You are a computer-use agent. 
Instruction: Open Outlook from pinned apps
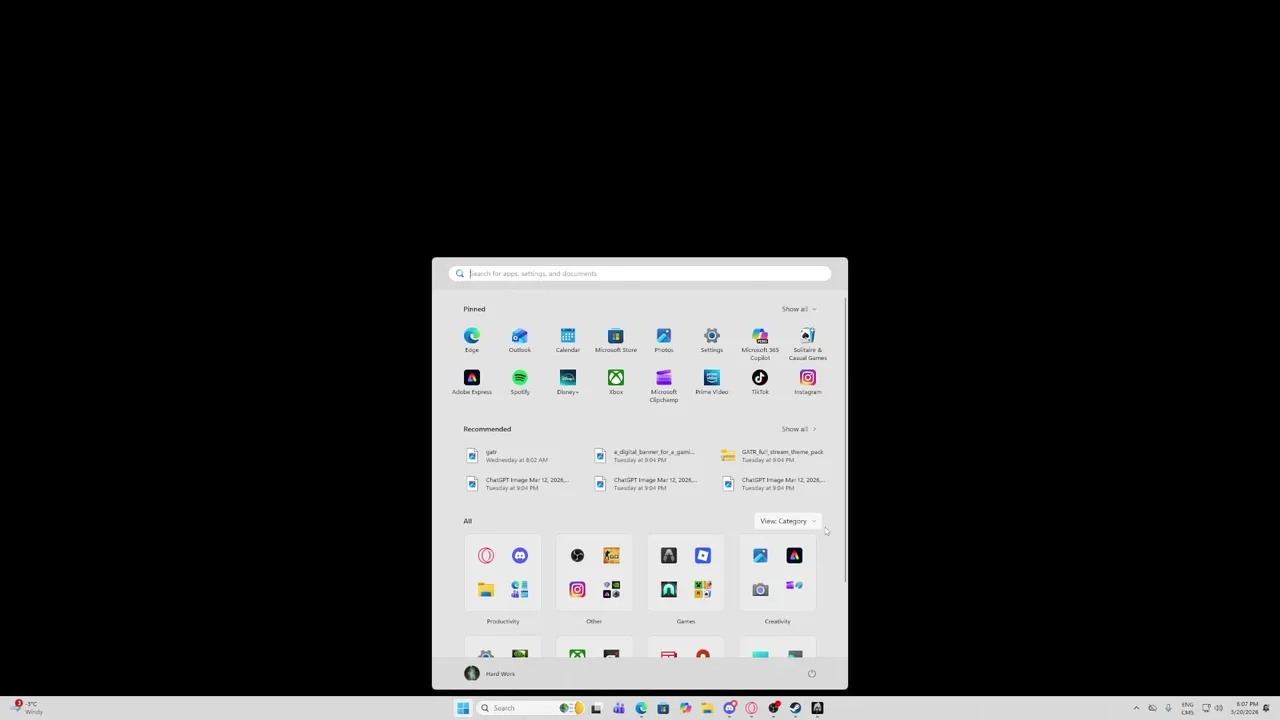(x=520, y=340)
